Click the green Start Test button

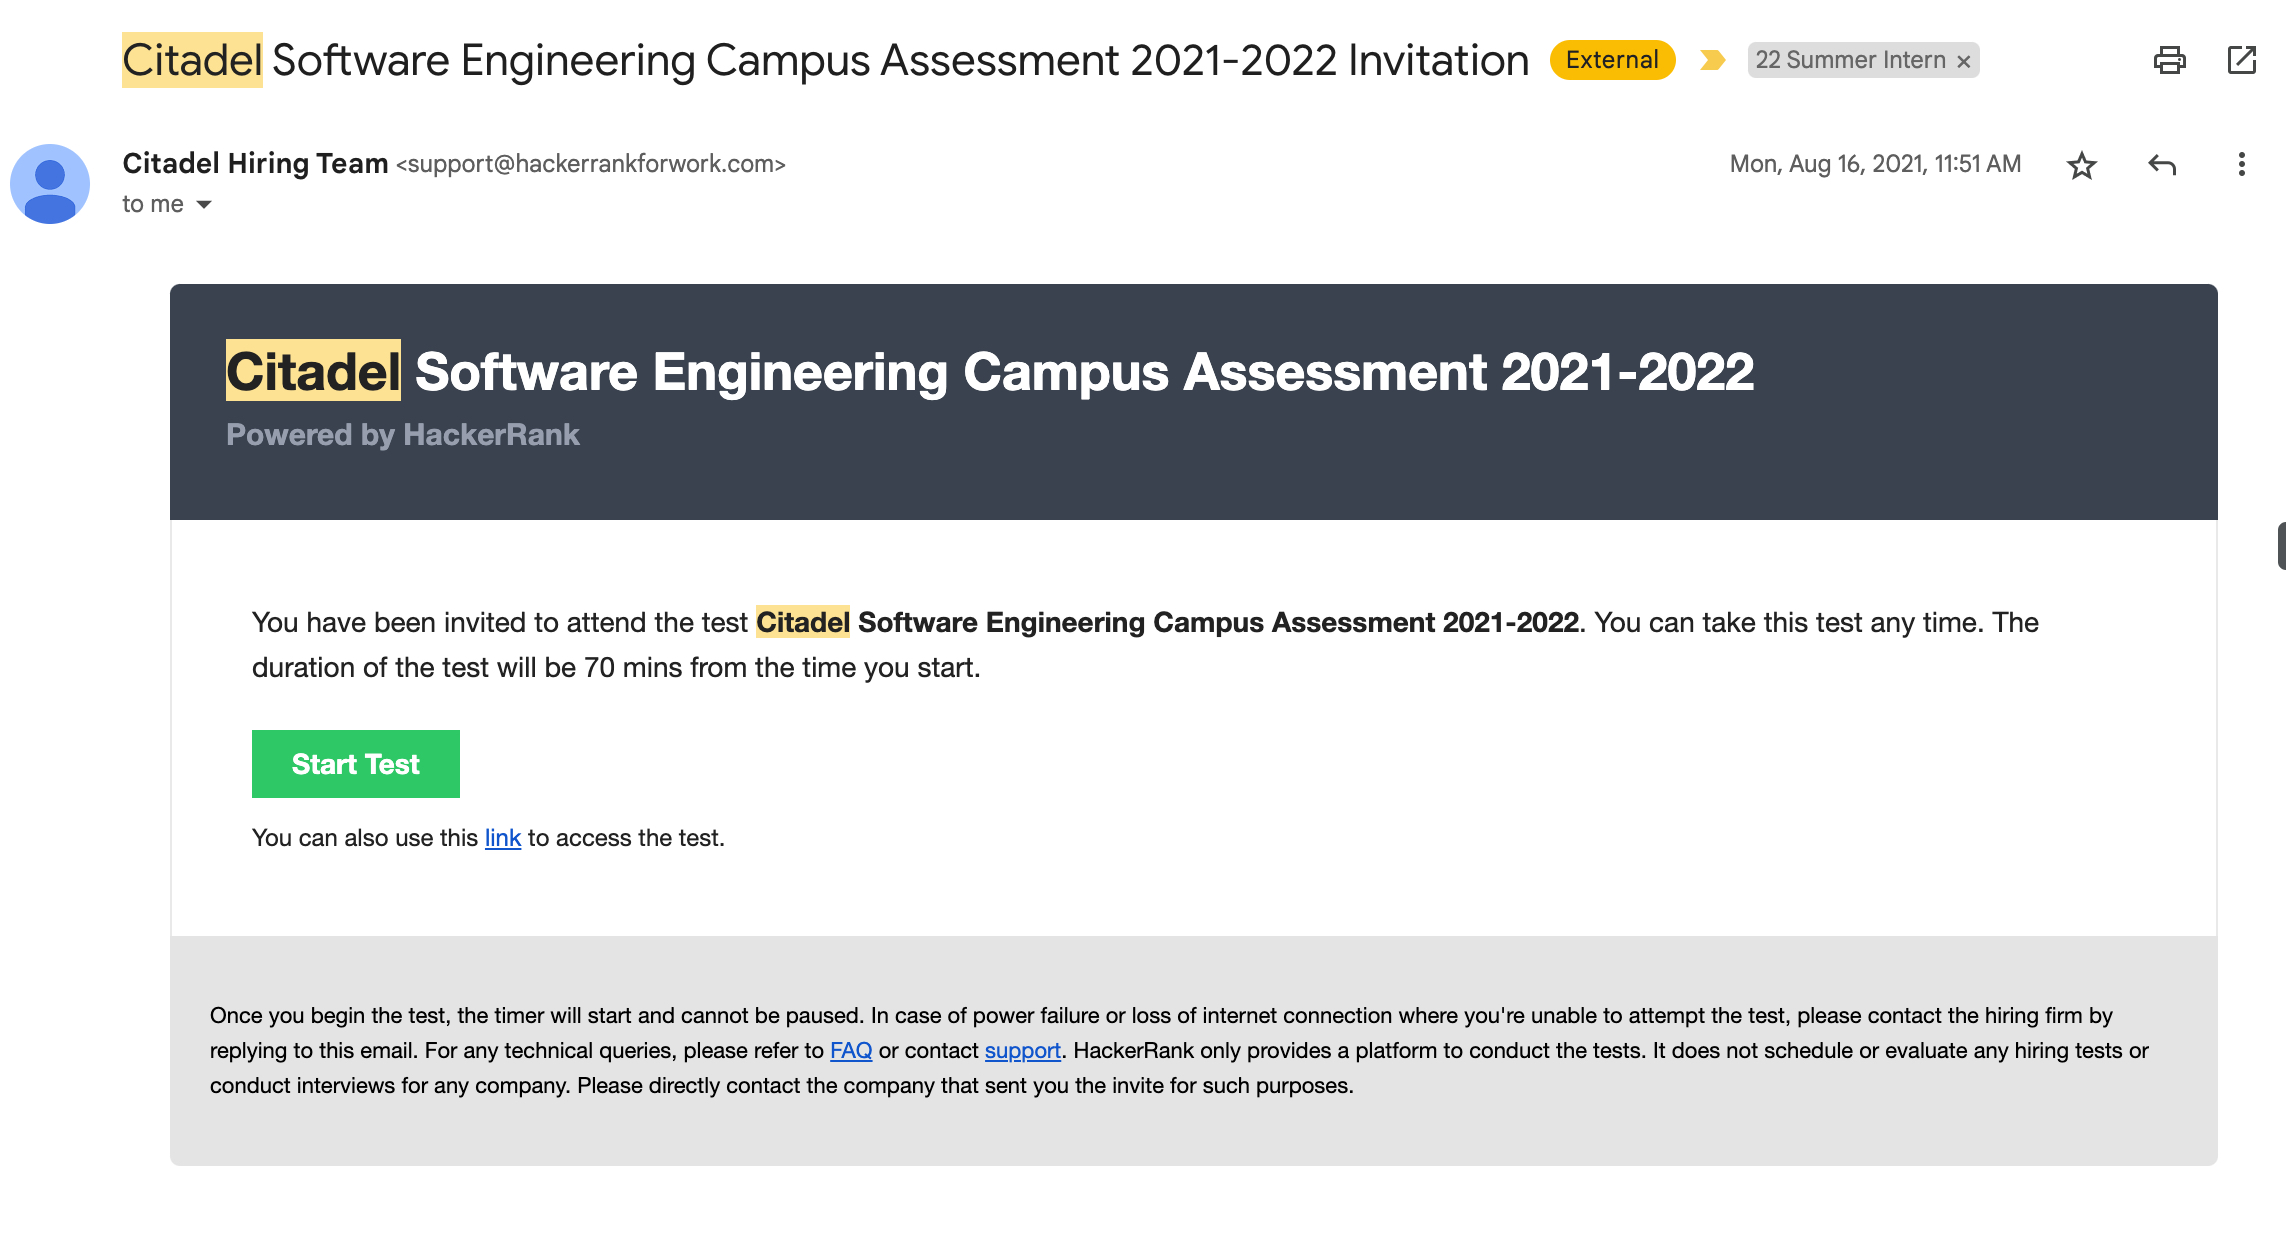355,764
